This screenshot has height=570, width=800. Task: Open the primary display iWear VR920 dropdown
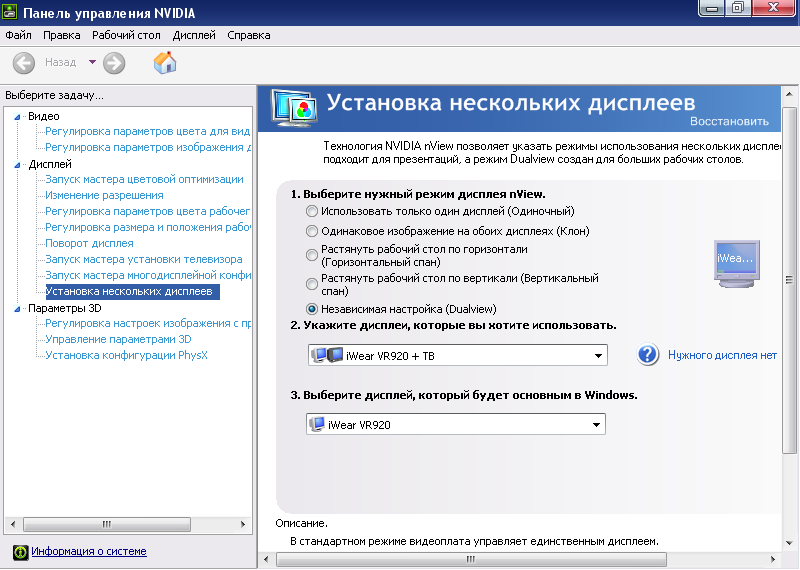tap(456, 424)
